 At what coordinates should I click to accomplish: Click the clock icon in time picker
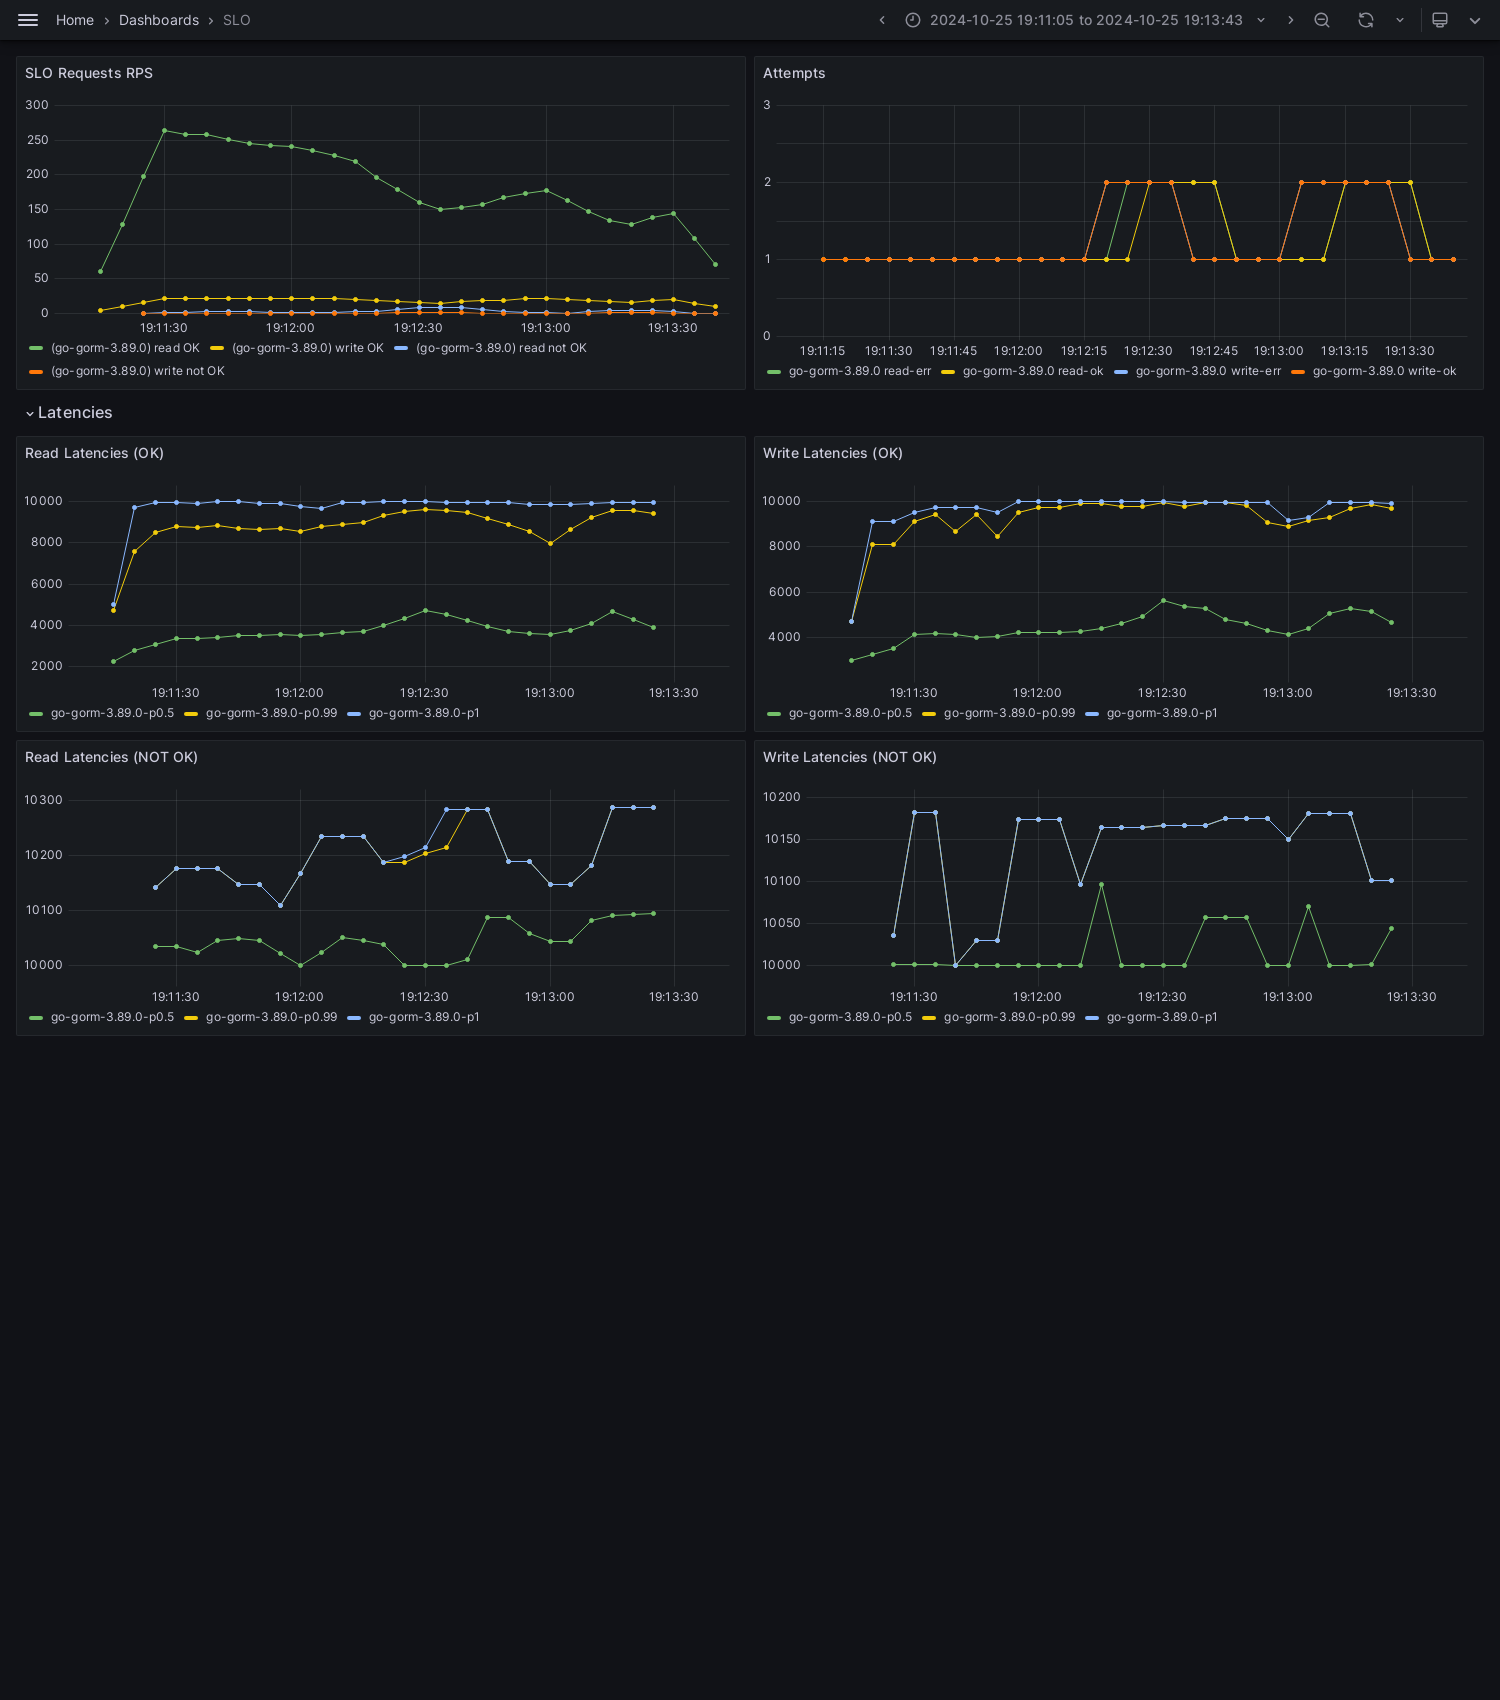click(913, 20)
